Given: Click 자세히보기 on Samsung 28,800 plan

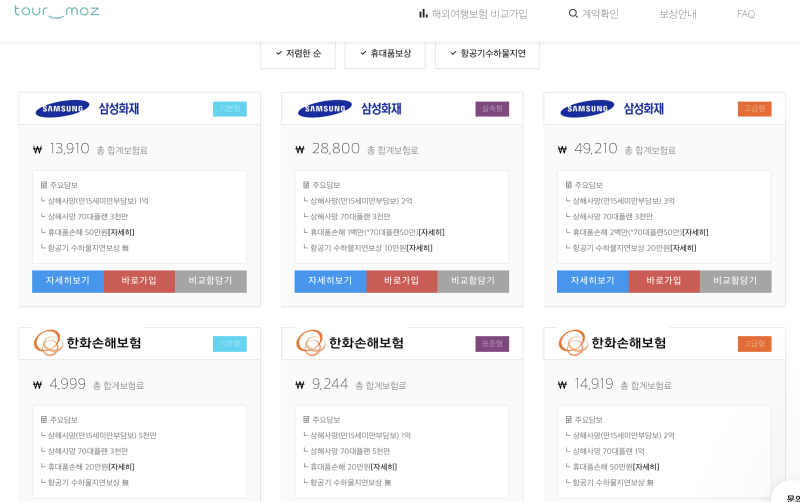Looking at the screenshot, I should [x=330, y=281].
